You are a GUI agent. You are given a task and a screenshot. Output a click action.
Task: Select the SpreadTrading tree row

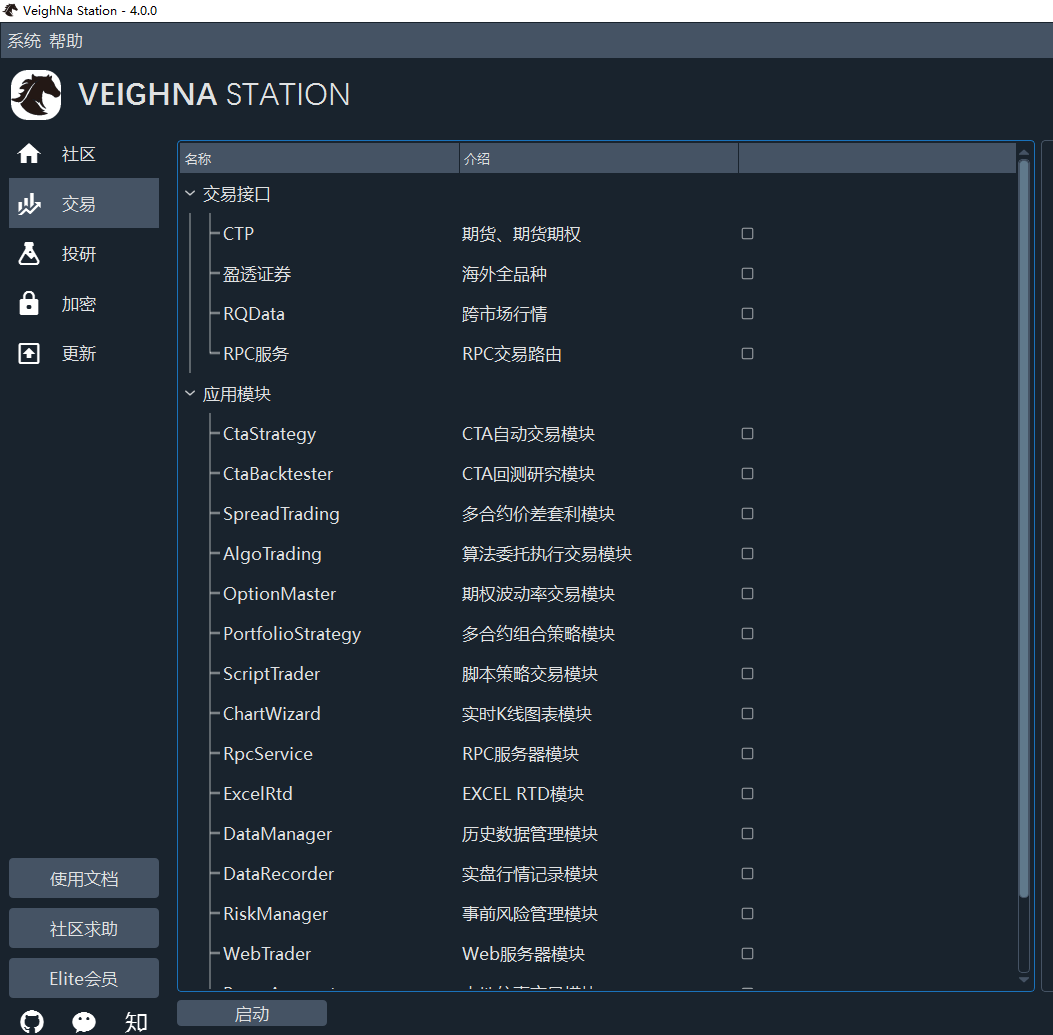click(598, 513)
